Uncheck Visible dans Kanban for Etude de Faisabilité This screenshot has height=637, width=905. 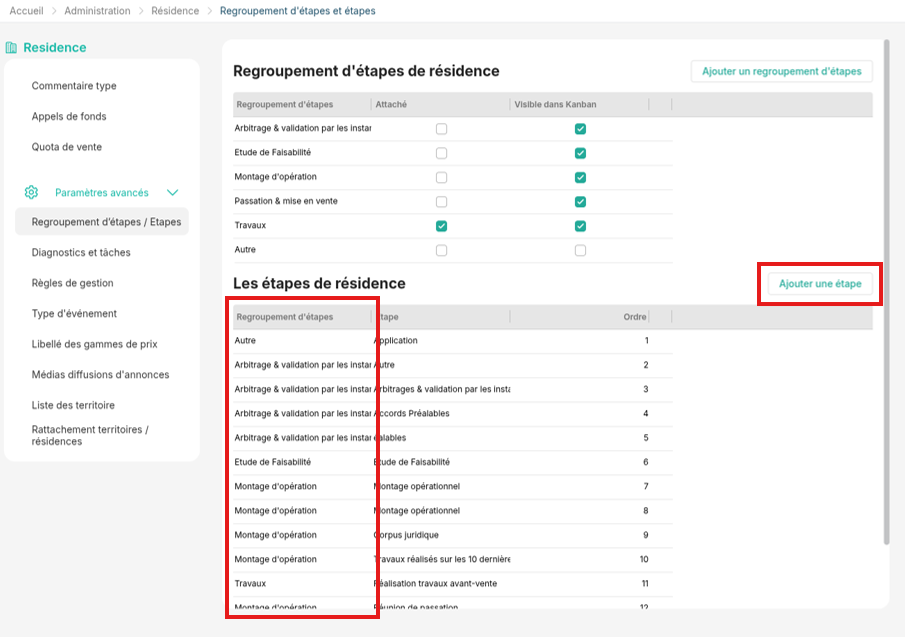580,153
